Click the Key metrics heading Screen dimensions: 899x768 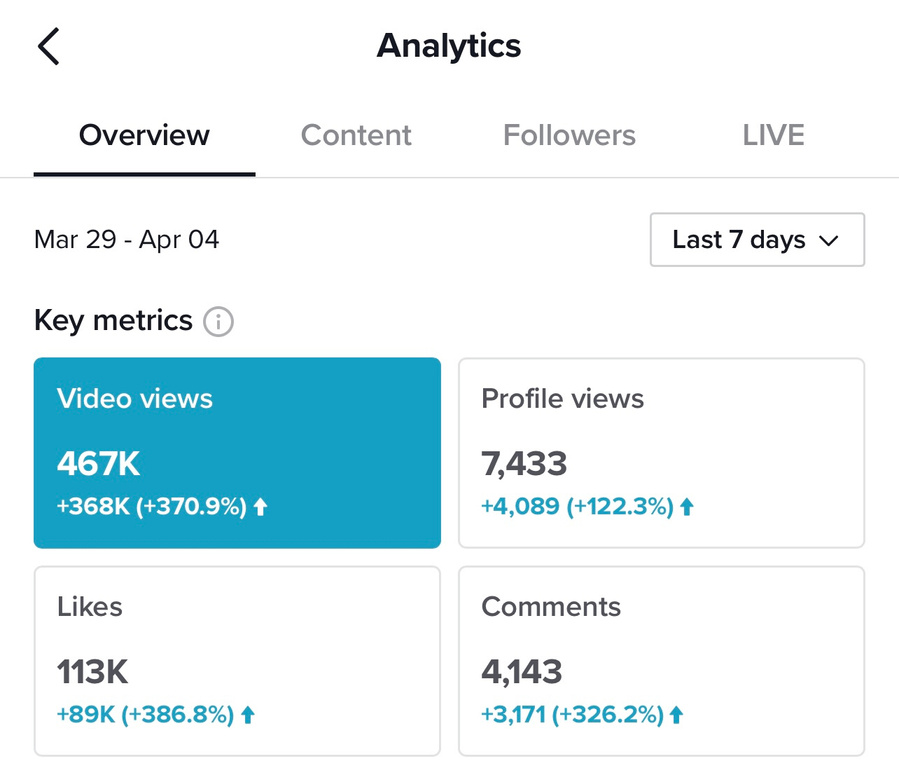tap(113, 321)
